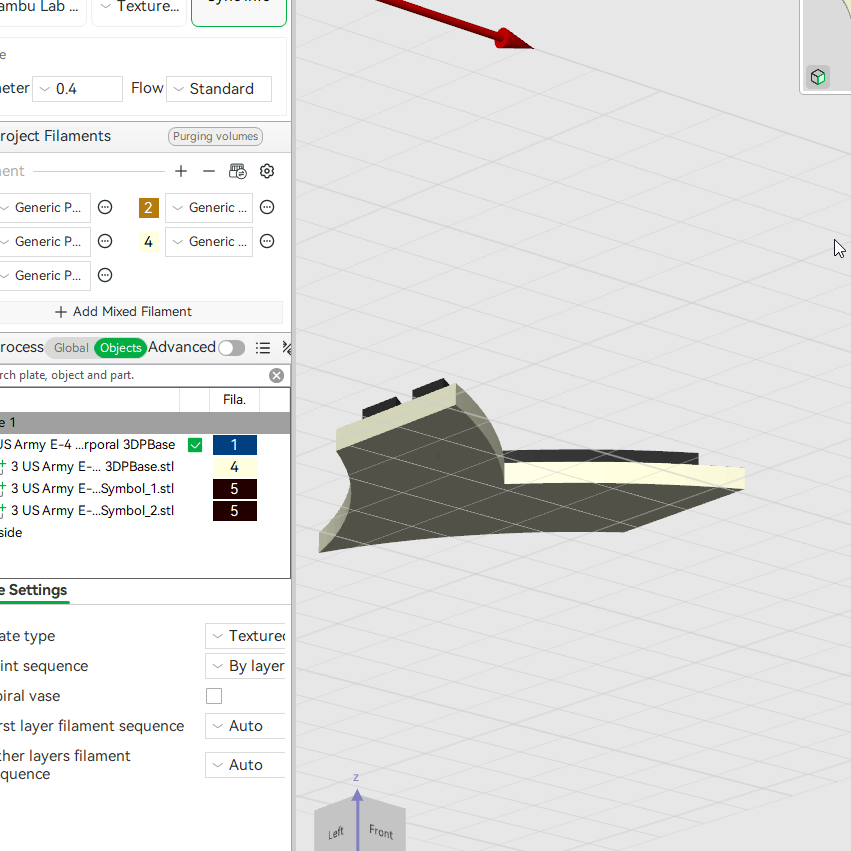Select the Objects process tab

(120, 348)
